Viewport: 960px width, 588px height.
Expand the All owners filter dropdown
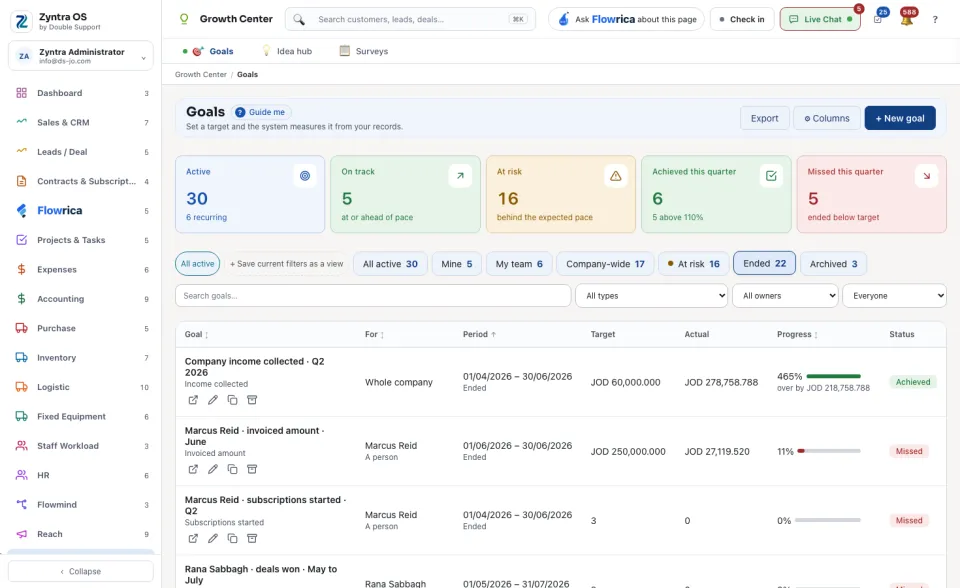point(785,296)
